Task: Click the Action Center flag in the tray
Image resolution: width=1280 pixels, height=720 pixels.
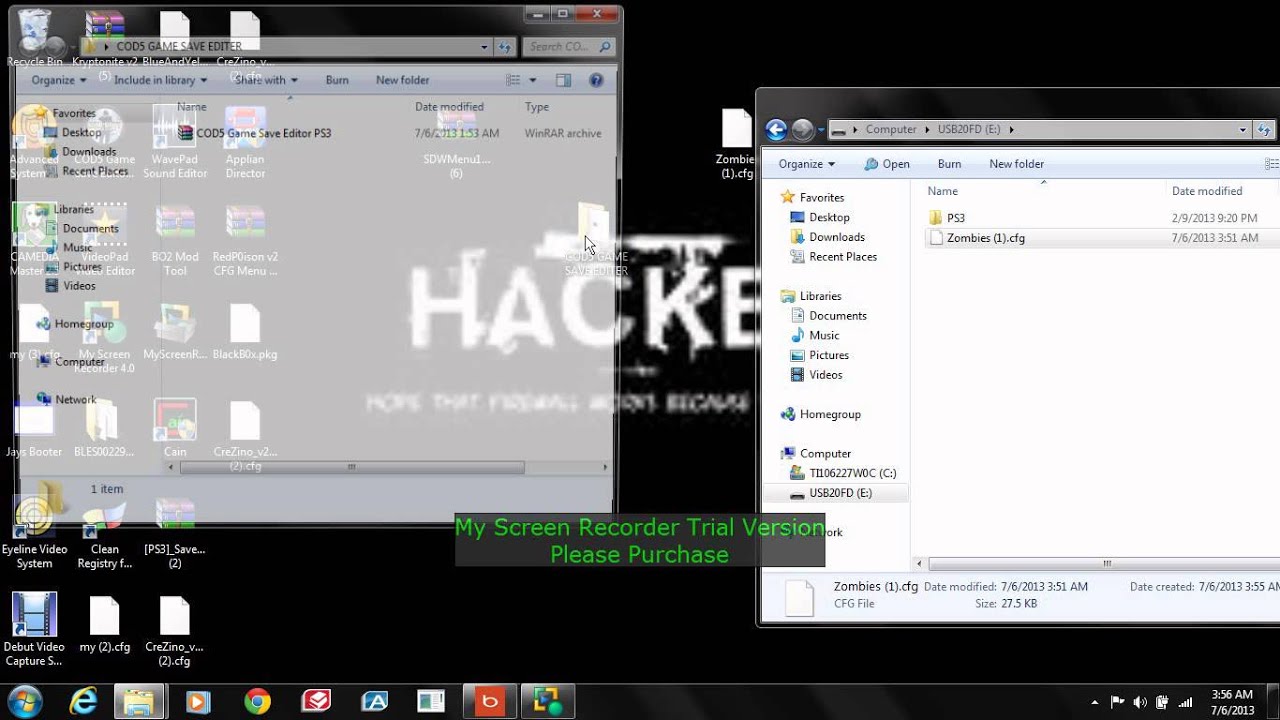Action: click(1118, 702)
